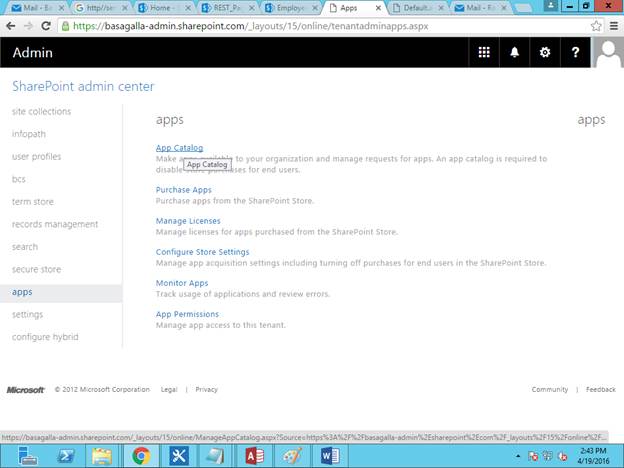Click the browser forward arrow

tap(28, 26)
